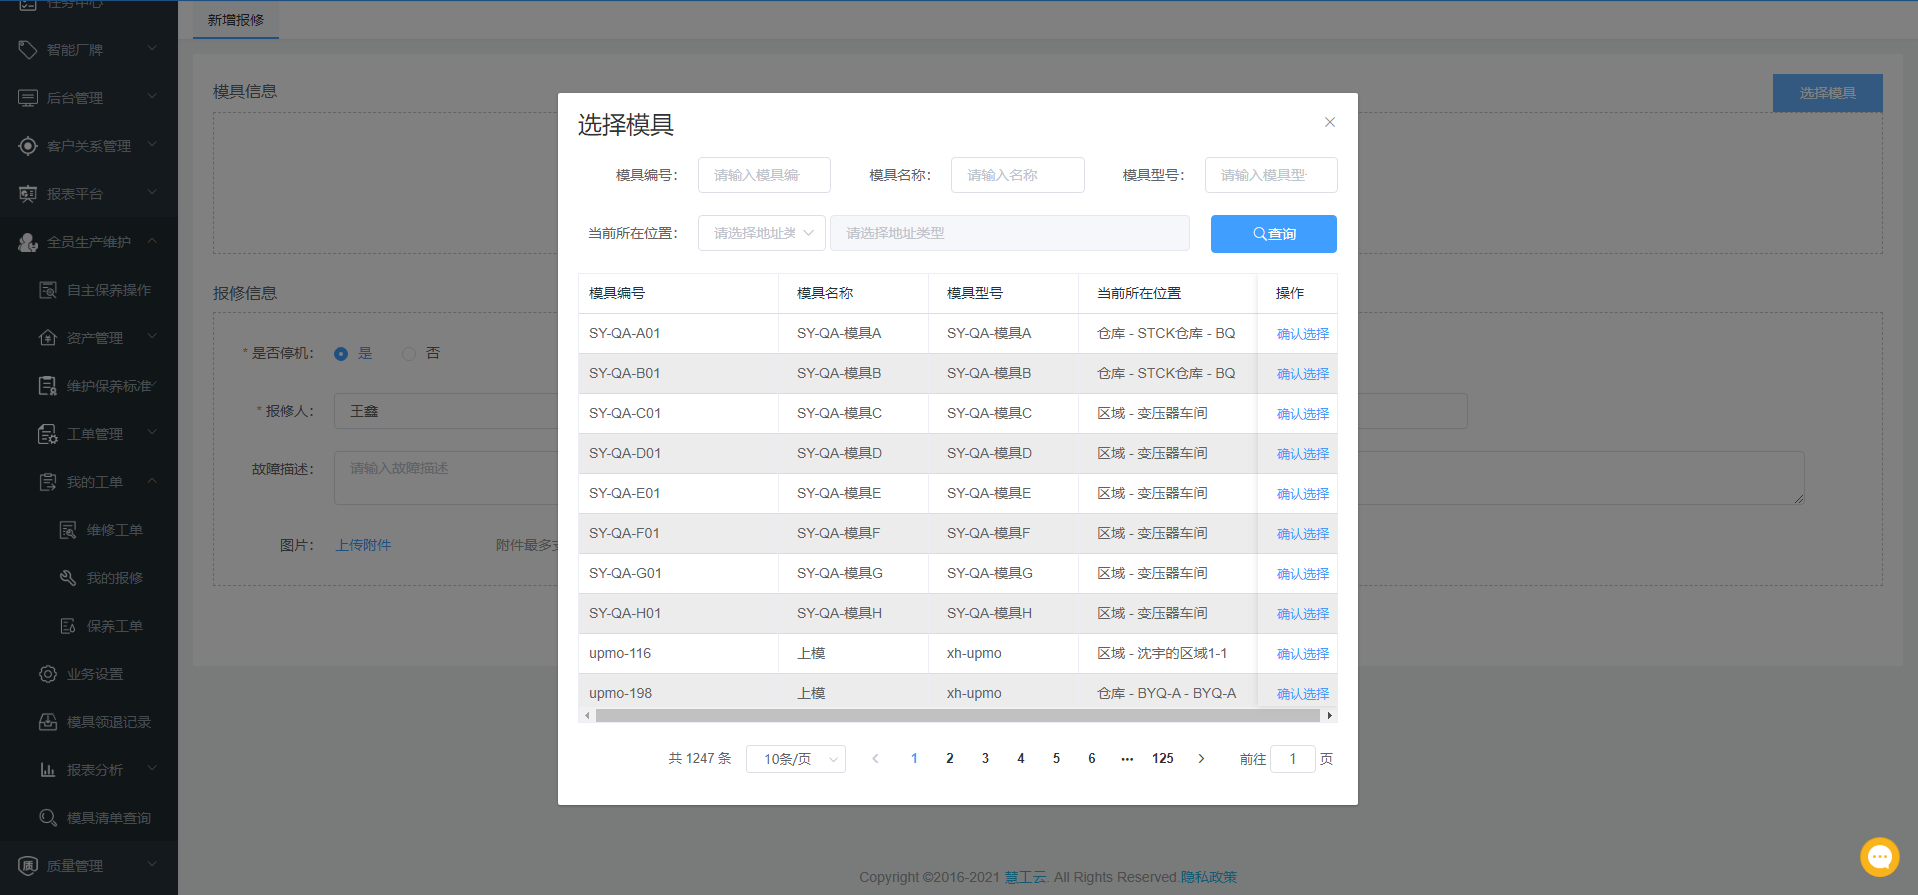This screenshot has width=1918, height=895.
Task: Open the 请选择地址类 location dropdown
Action: click(762, 233)
